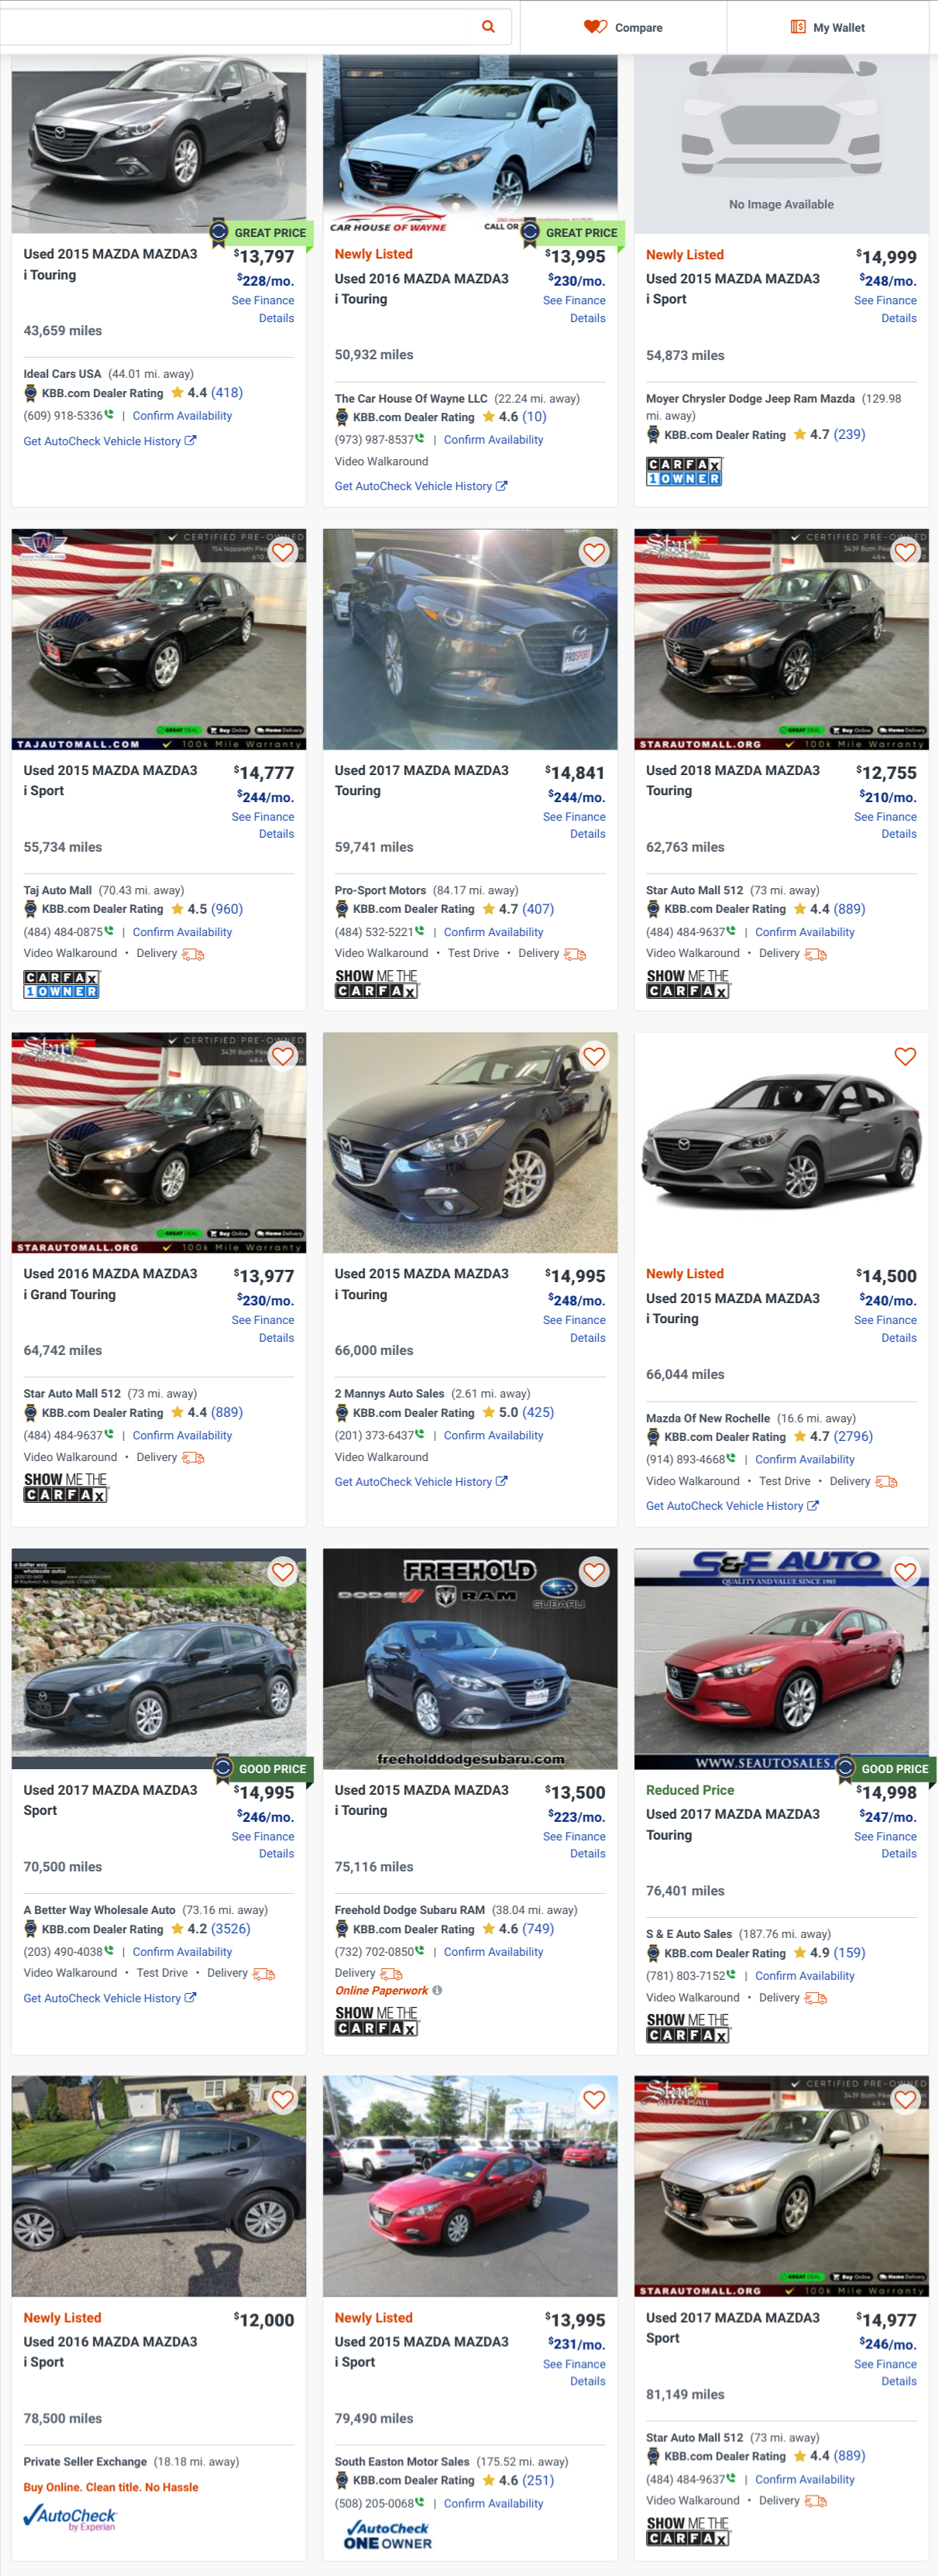
Task: Open the AutoCheck One Owner badge for South Easton listing
Action: (388, 2535)
